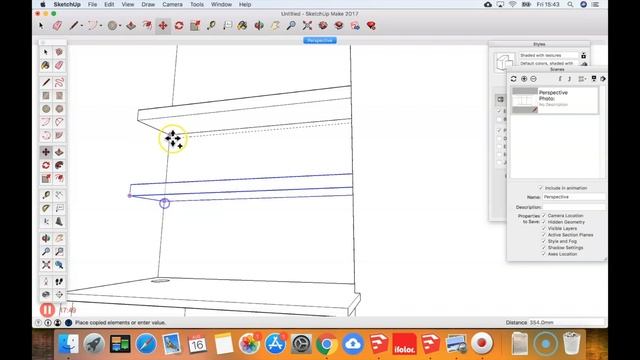Image resolution: width=640 pixels, height=360 pixels.
Task: Open Finder from the Dock
Action: (68, 344)
